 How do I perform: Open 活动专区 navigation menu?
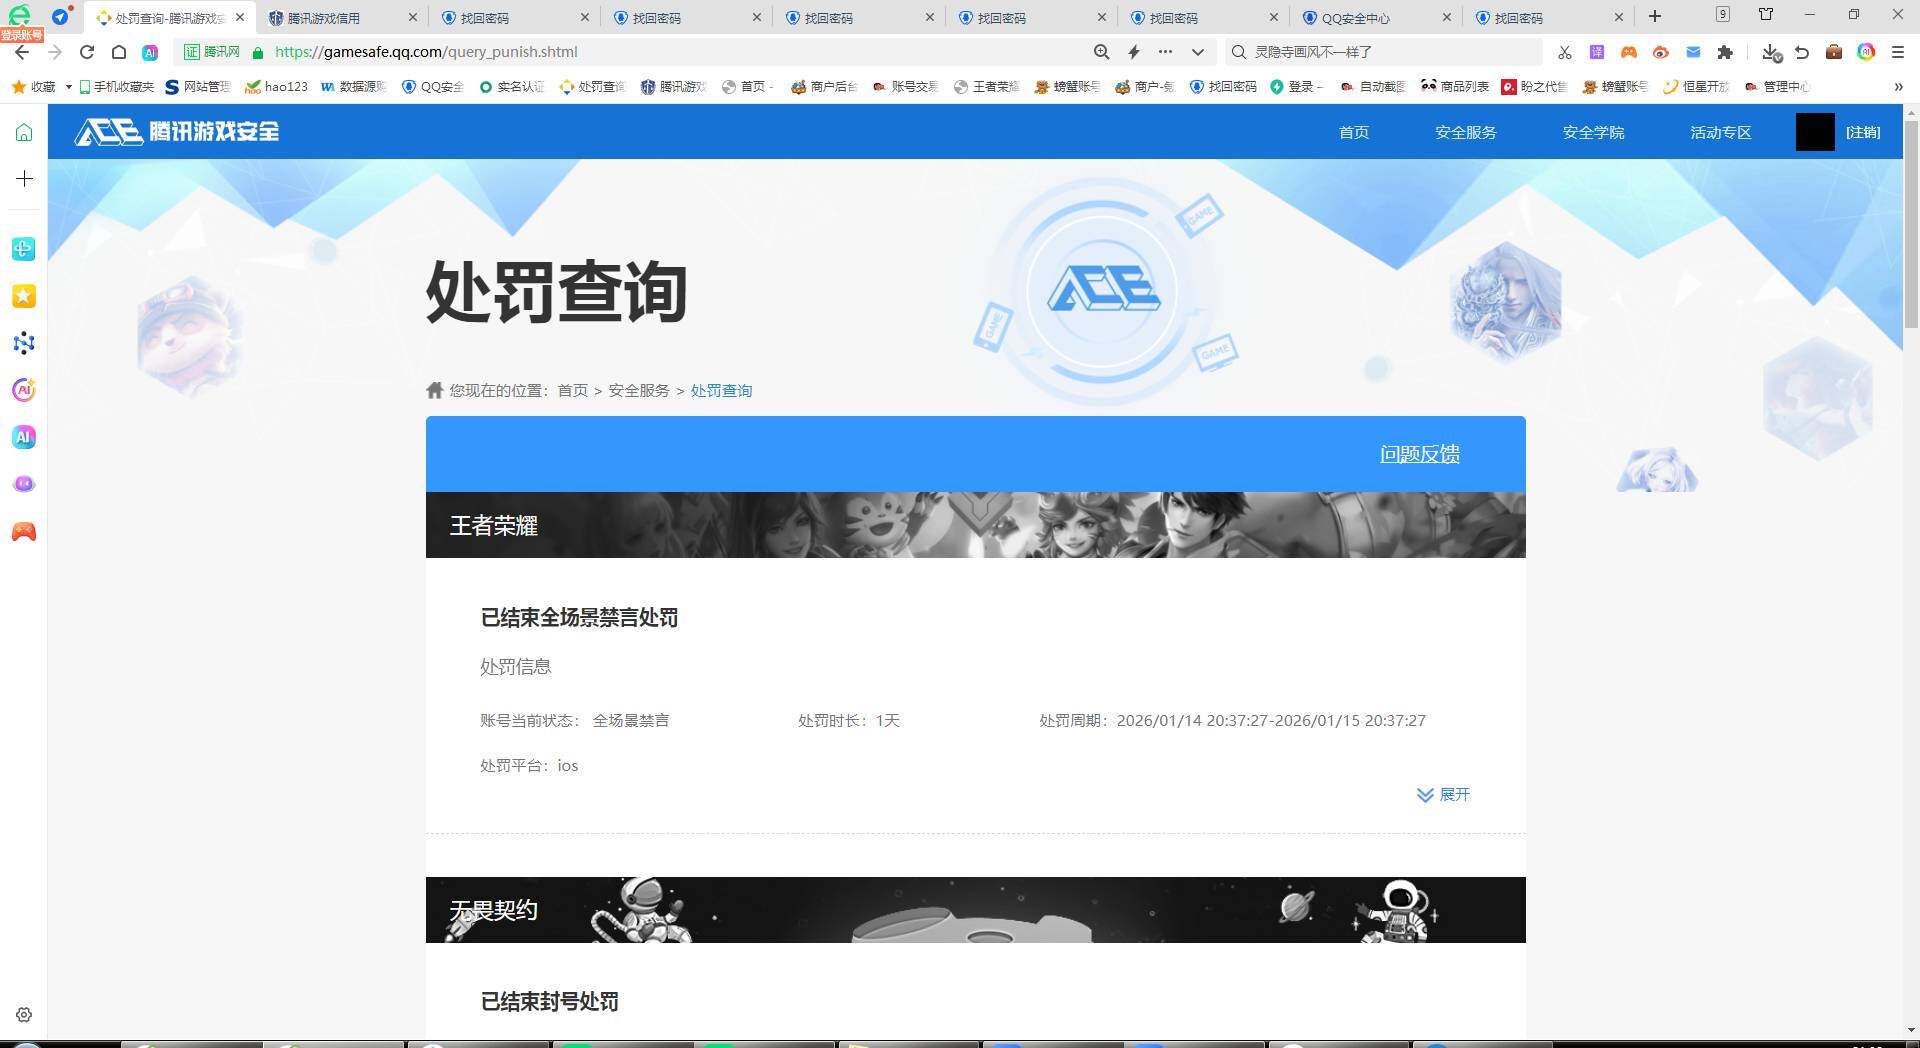[x=1721, y=132]
